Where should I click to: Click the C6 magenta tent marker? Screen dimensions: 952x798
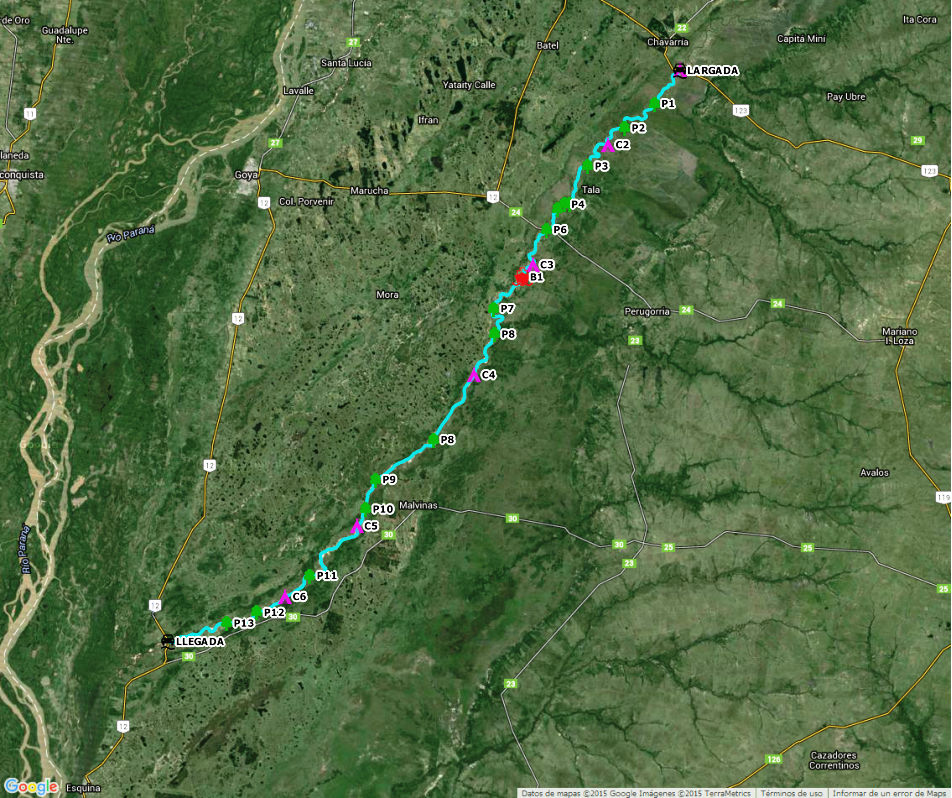click(285, 597)
